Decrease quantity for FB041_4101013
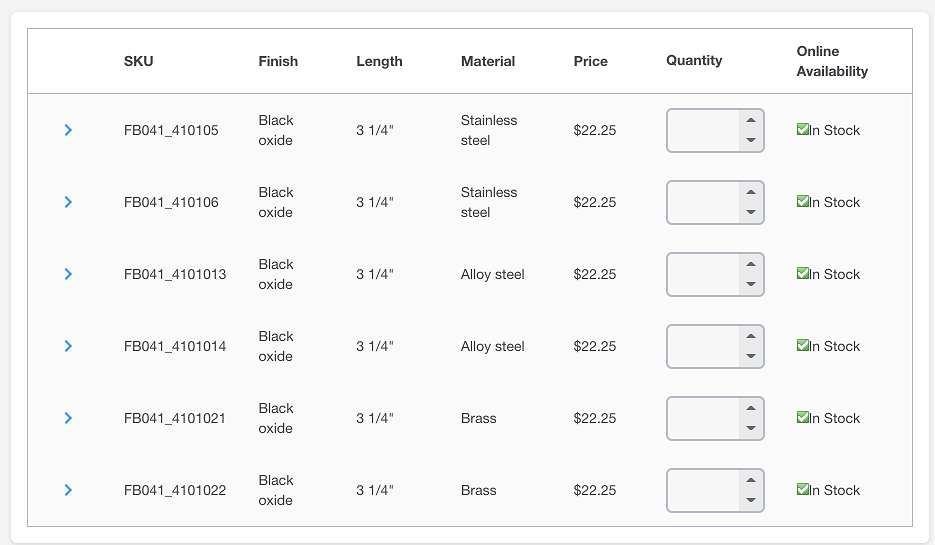This screenshot has width=935, height=545. coord(750,285)
